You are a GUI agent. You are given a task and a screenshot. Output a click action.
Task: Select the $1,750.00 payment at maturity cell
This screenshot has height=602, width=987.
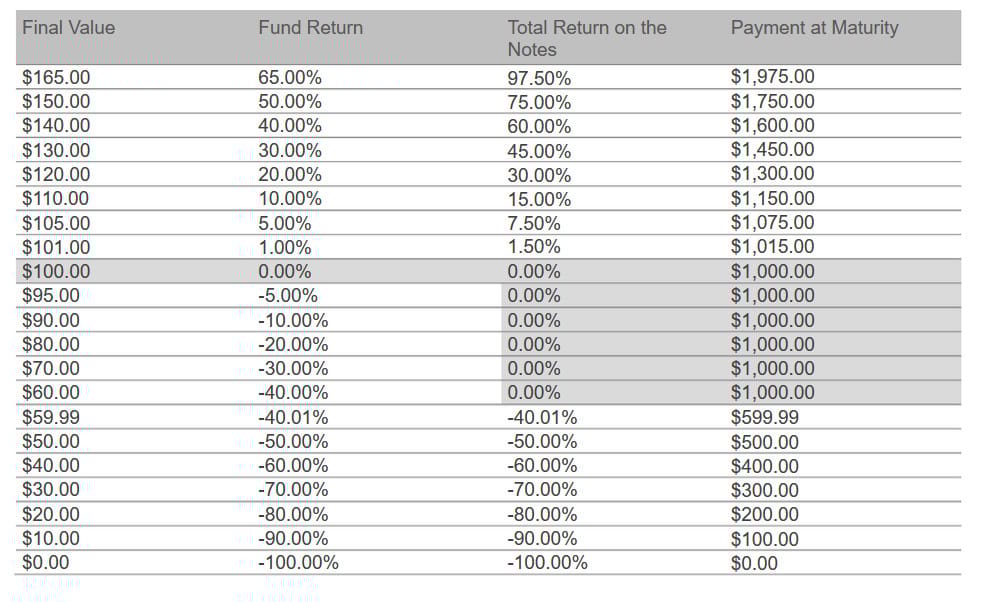click(x=772, y=101)
